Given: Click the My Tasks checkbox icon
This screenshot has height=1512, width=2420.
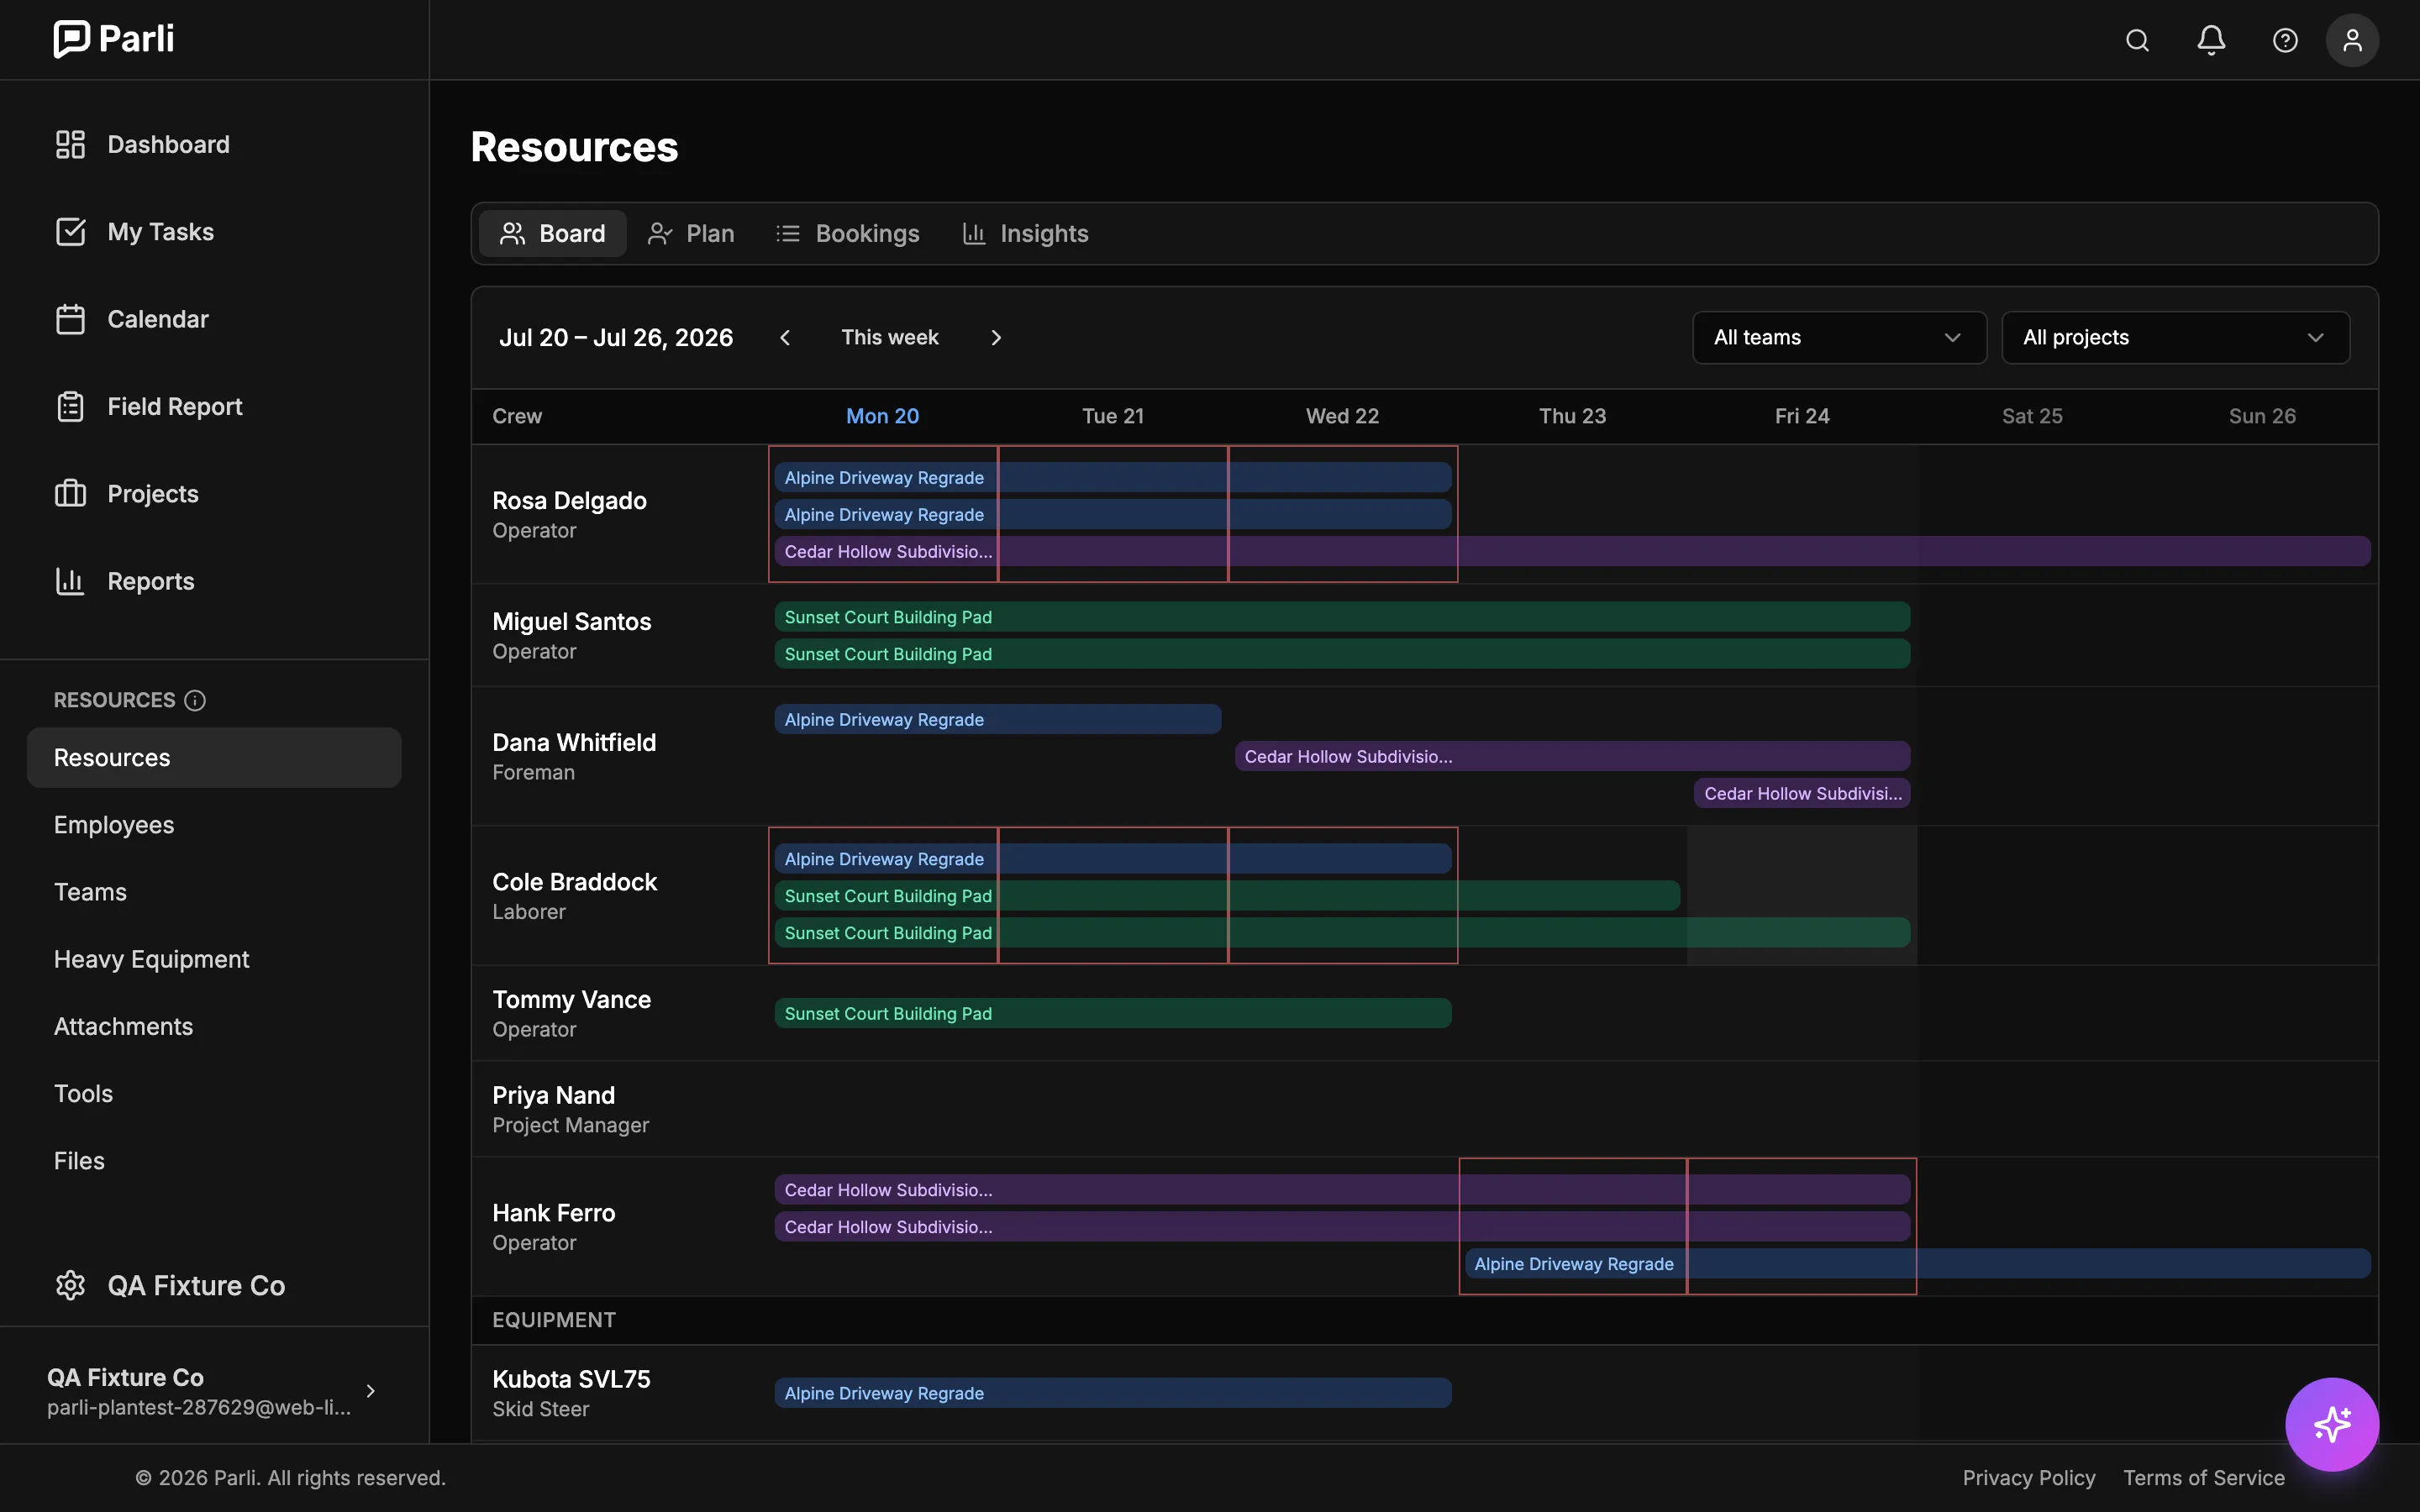Looking at the screenshot, I should click(70, 231).
